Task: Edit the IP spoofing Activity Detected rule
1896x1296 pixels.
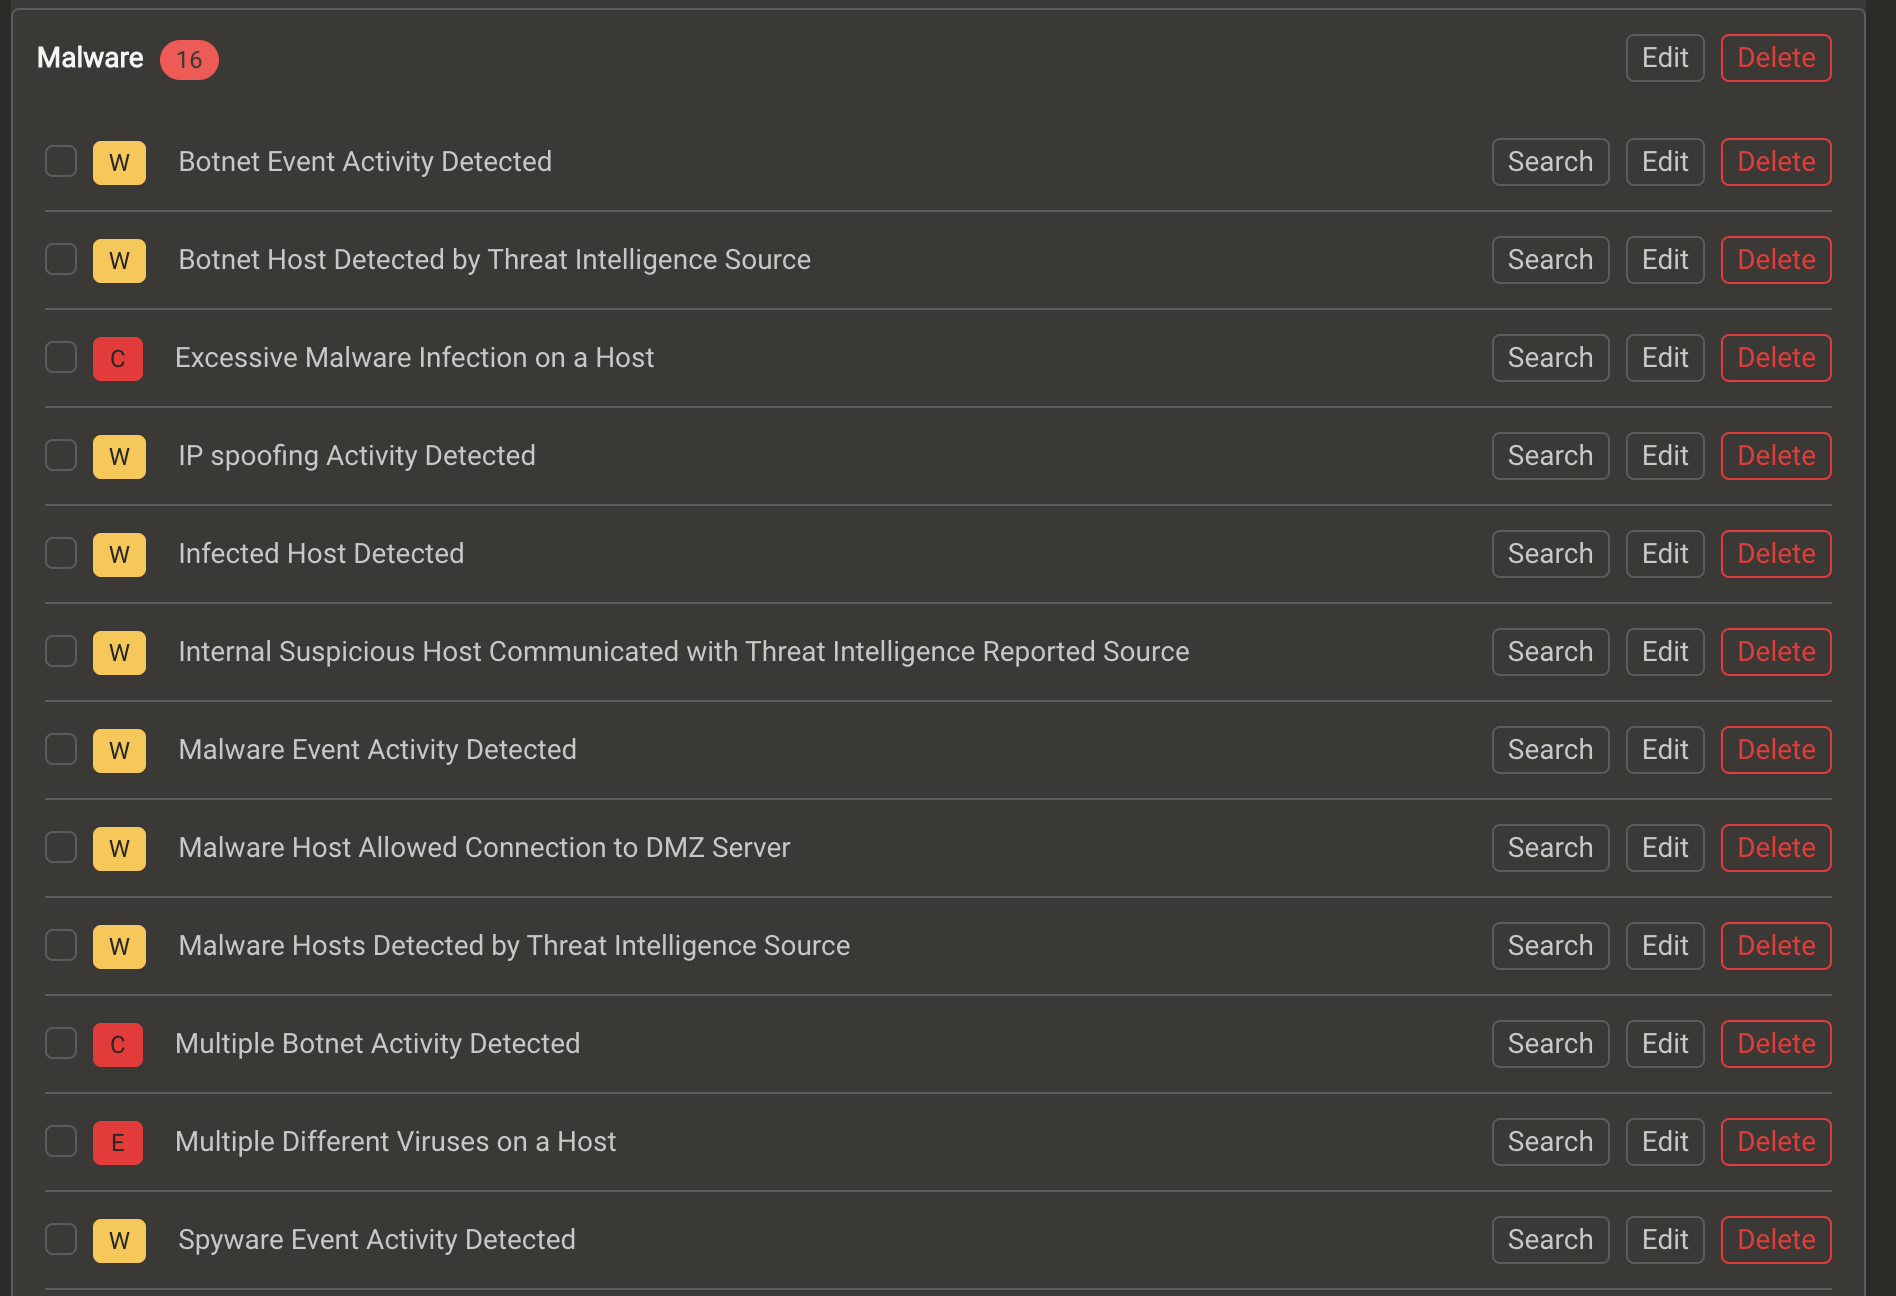Action: tap(1665, 456)
